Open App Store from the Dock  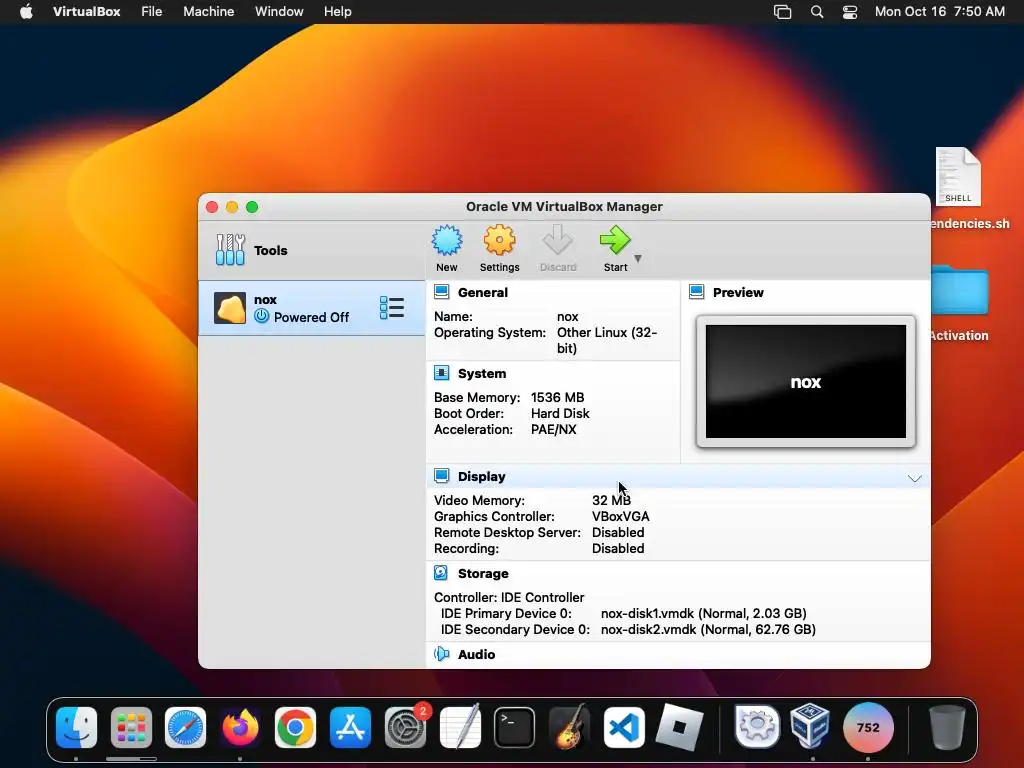tap(350, 727)
